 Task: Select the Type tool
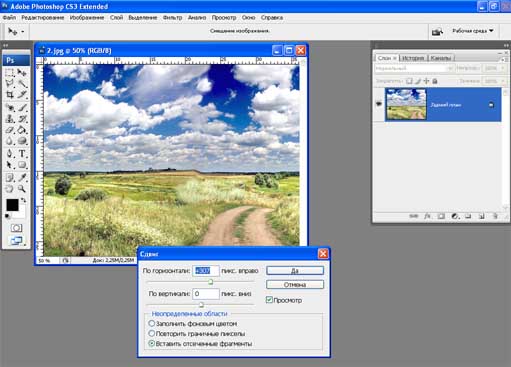coord(22,154)
